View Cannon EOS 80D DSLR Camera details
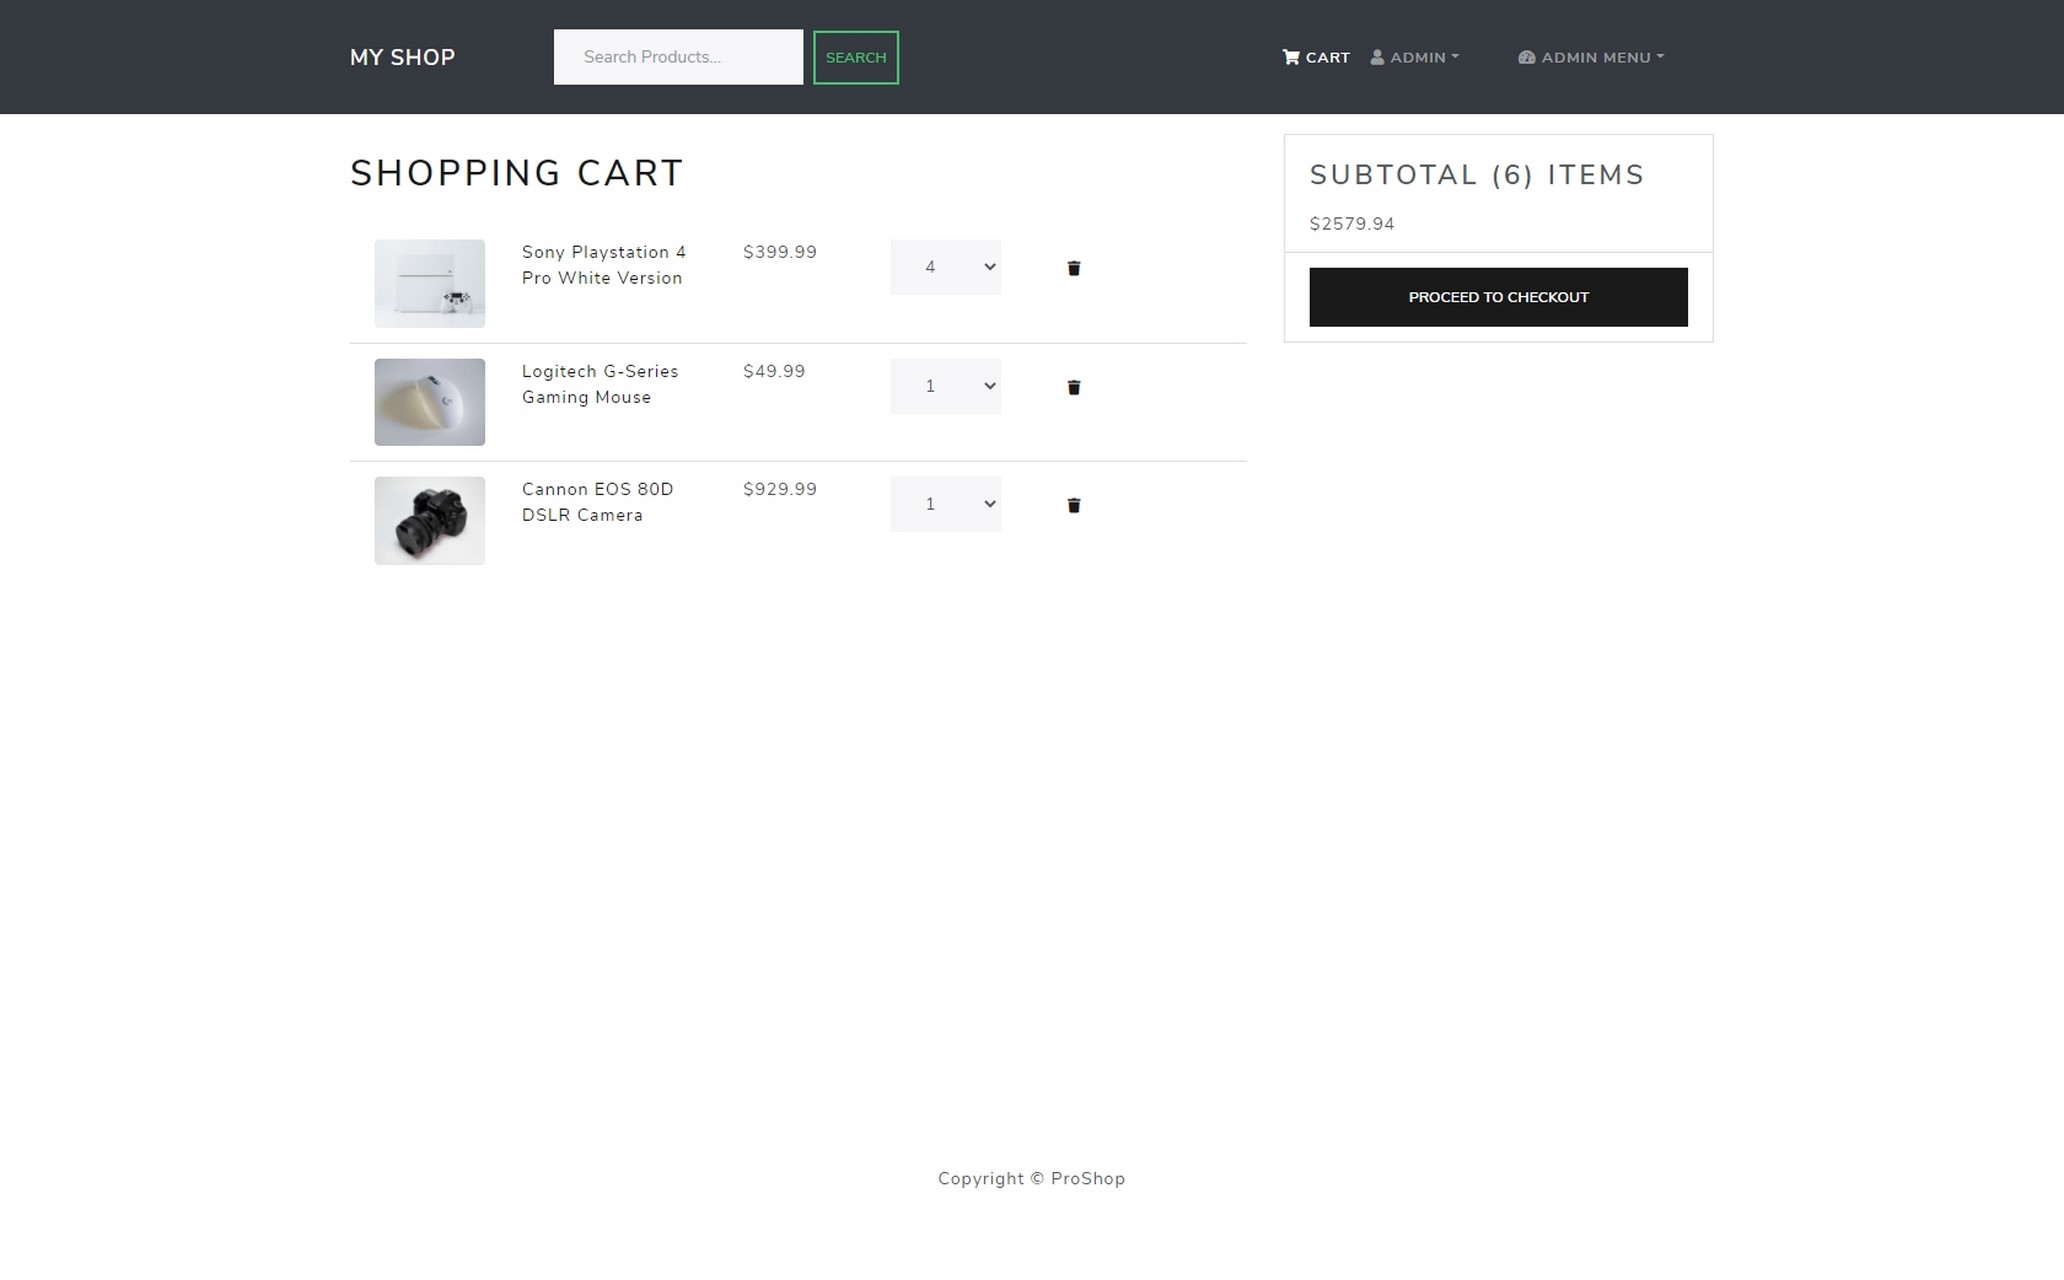Screen dimensions: 2064x1280 597,502
